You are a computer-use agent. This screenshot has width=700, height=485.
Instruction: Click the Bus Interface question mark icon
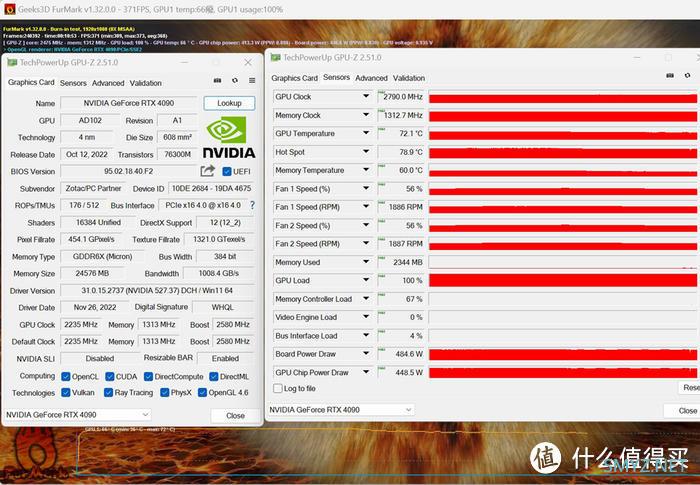[252, 205]
